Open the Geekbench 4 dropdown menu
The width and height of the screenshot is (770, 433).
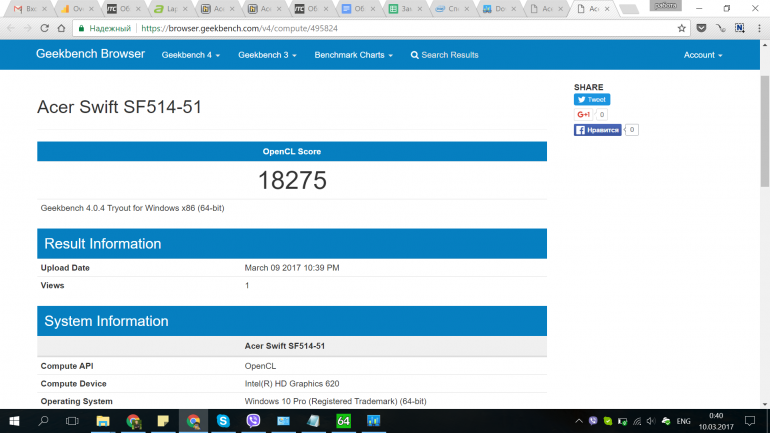[x=191, y=55]
